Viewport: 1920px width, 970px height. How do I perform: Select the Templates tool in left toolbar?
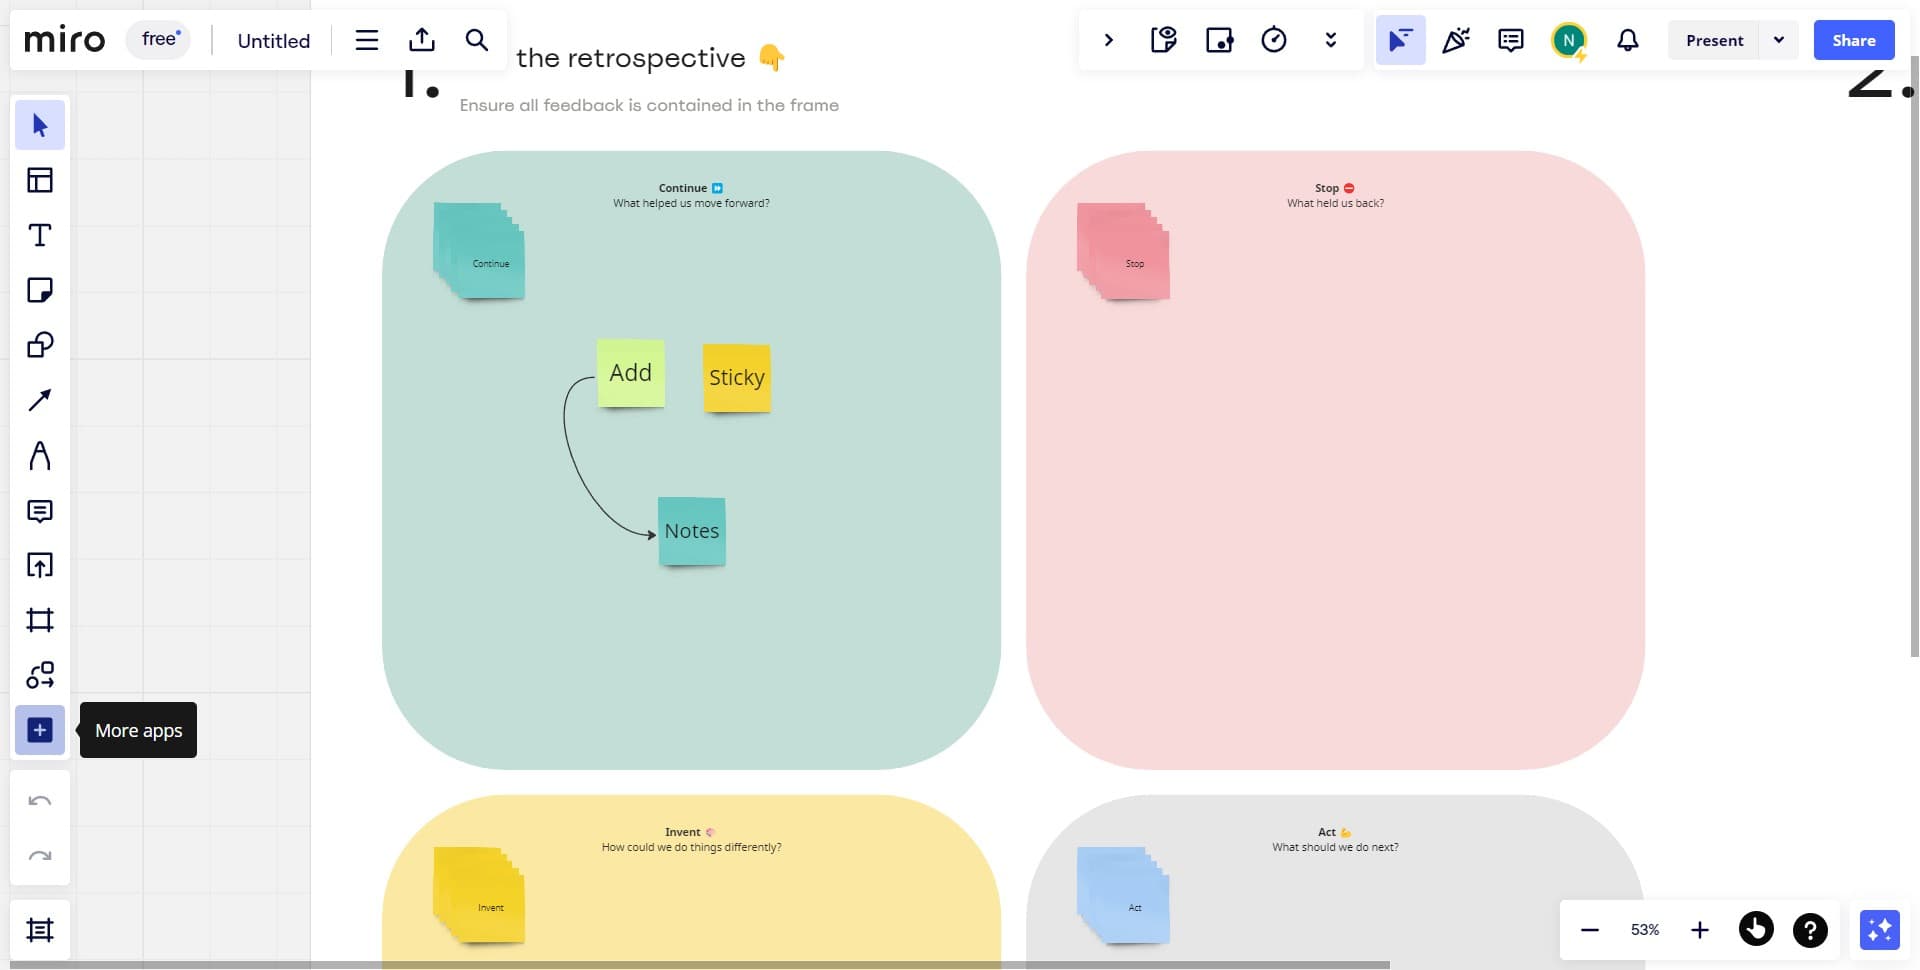pyautogui.click(x=40, y=180)
